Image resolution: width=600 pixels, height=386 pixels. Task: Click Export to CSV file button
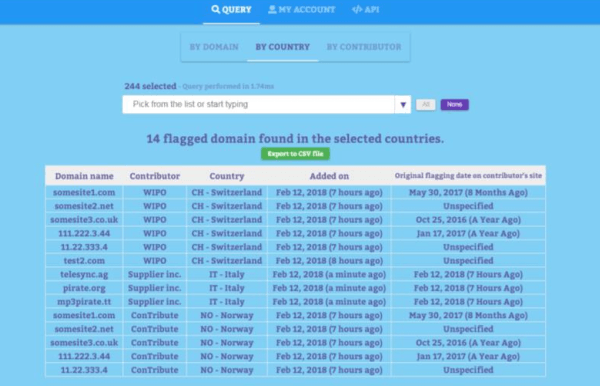[x=295, y=154]
